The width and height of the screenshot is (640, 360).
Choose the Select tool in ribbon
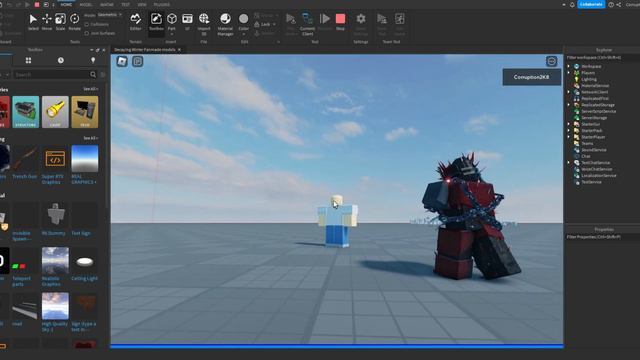(x=33, y=22)
